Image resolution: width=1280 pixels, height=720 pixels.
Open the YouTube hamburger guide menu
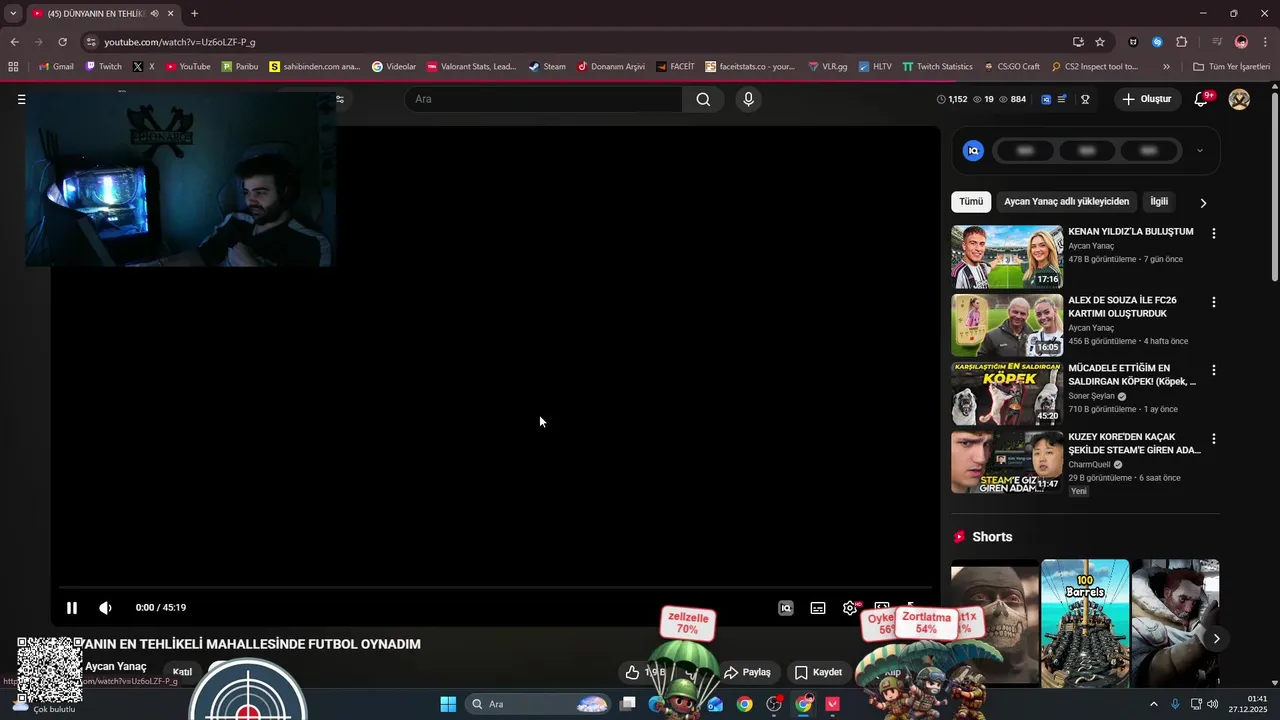[x=21, y=99]
